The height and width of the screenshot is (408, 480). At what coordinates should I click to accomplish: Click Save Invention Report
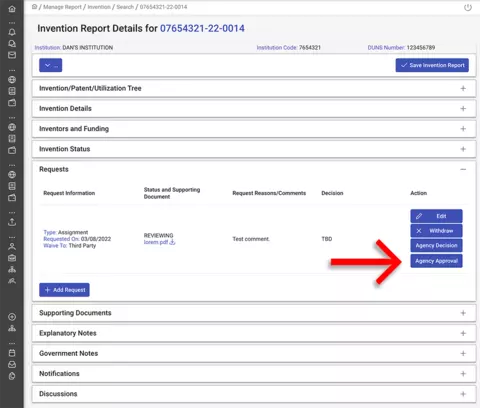click(x=432, y=65)
